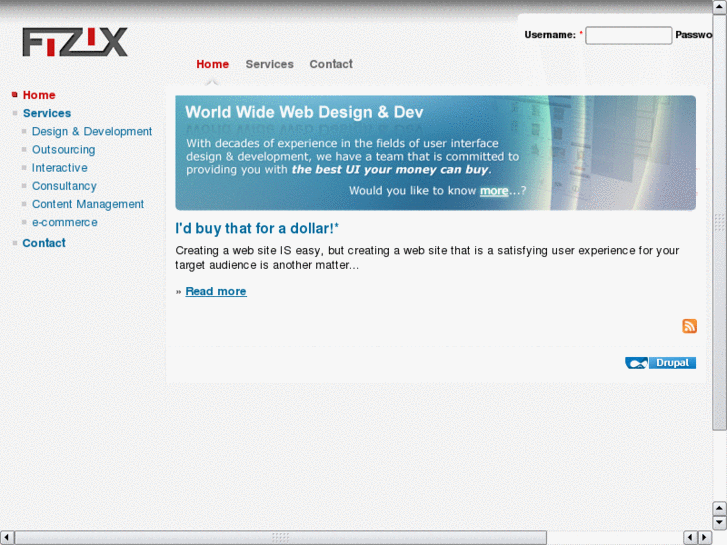Open the RSS feed icon

pos(689,326)
